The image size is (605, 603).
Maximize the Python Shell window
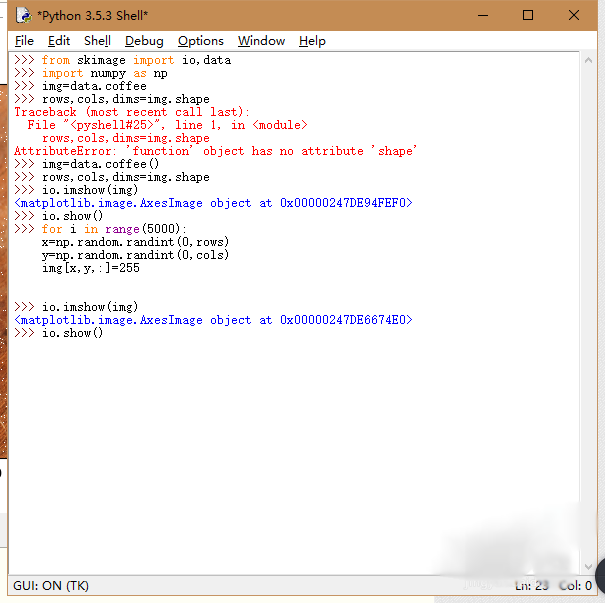click(528, 15)
